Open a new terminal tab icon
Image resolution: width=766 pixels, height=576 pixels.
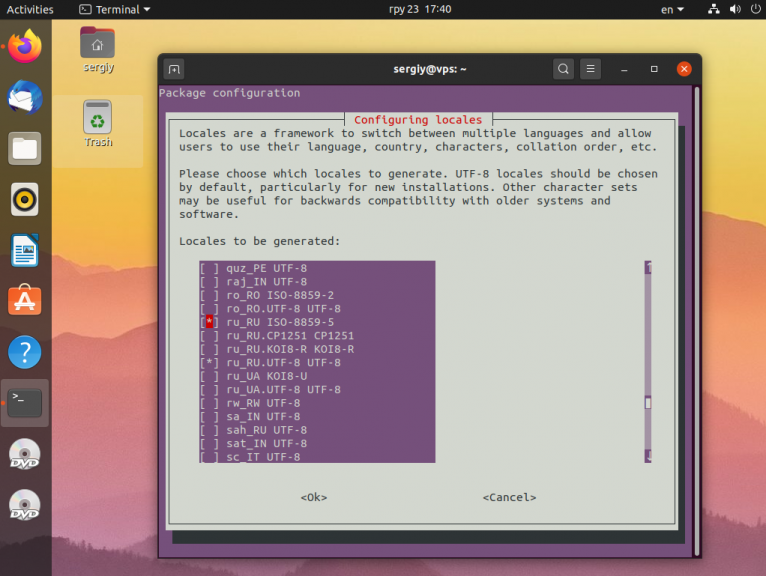174,69
